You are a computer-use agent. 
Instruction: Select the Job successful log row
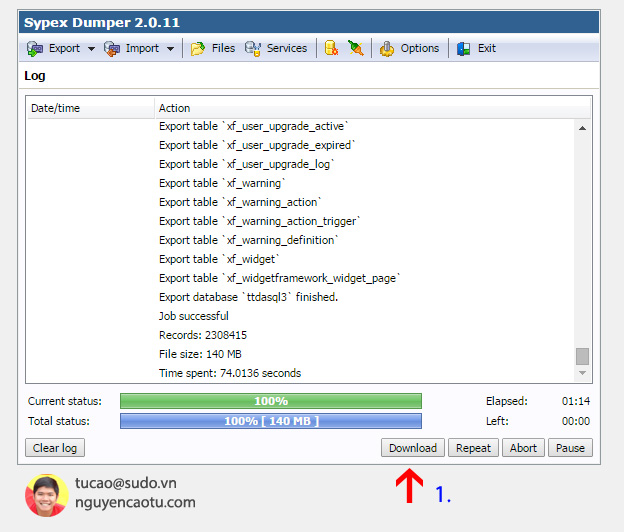(300, 316)
